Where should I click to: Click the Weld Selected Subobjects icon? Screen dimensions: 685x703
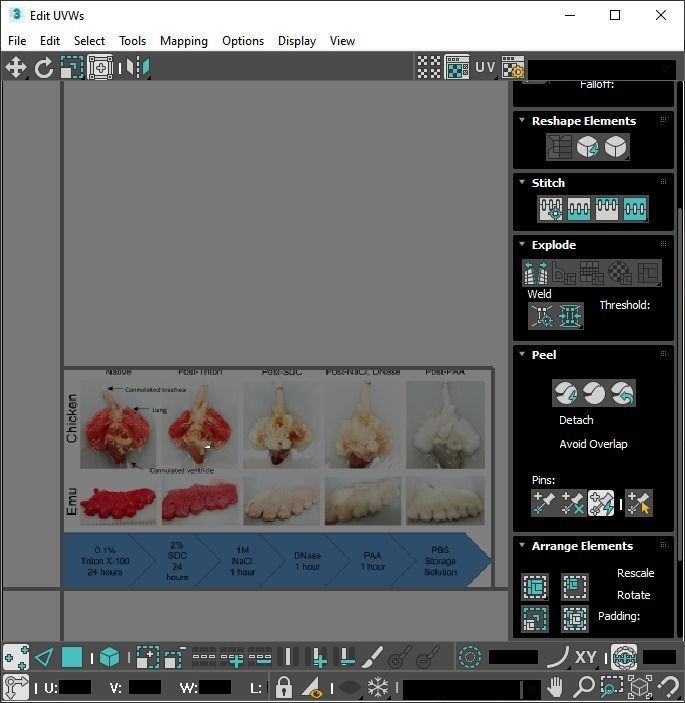570,316
